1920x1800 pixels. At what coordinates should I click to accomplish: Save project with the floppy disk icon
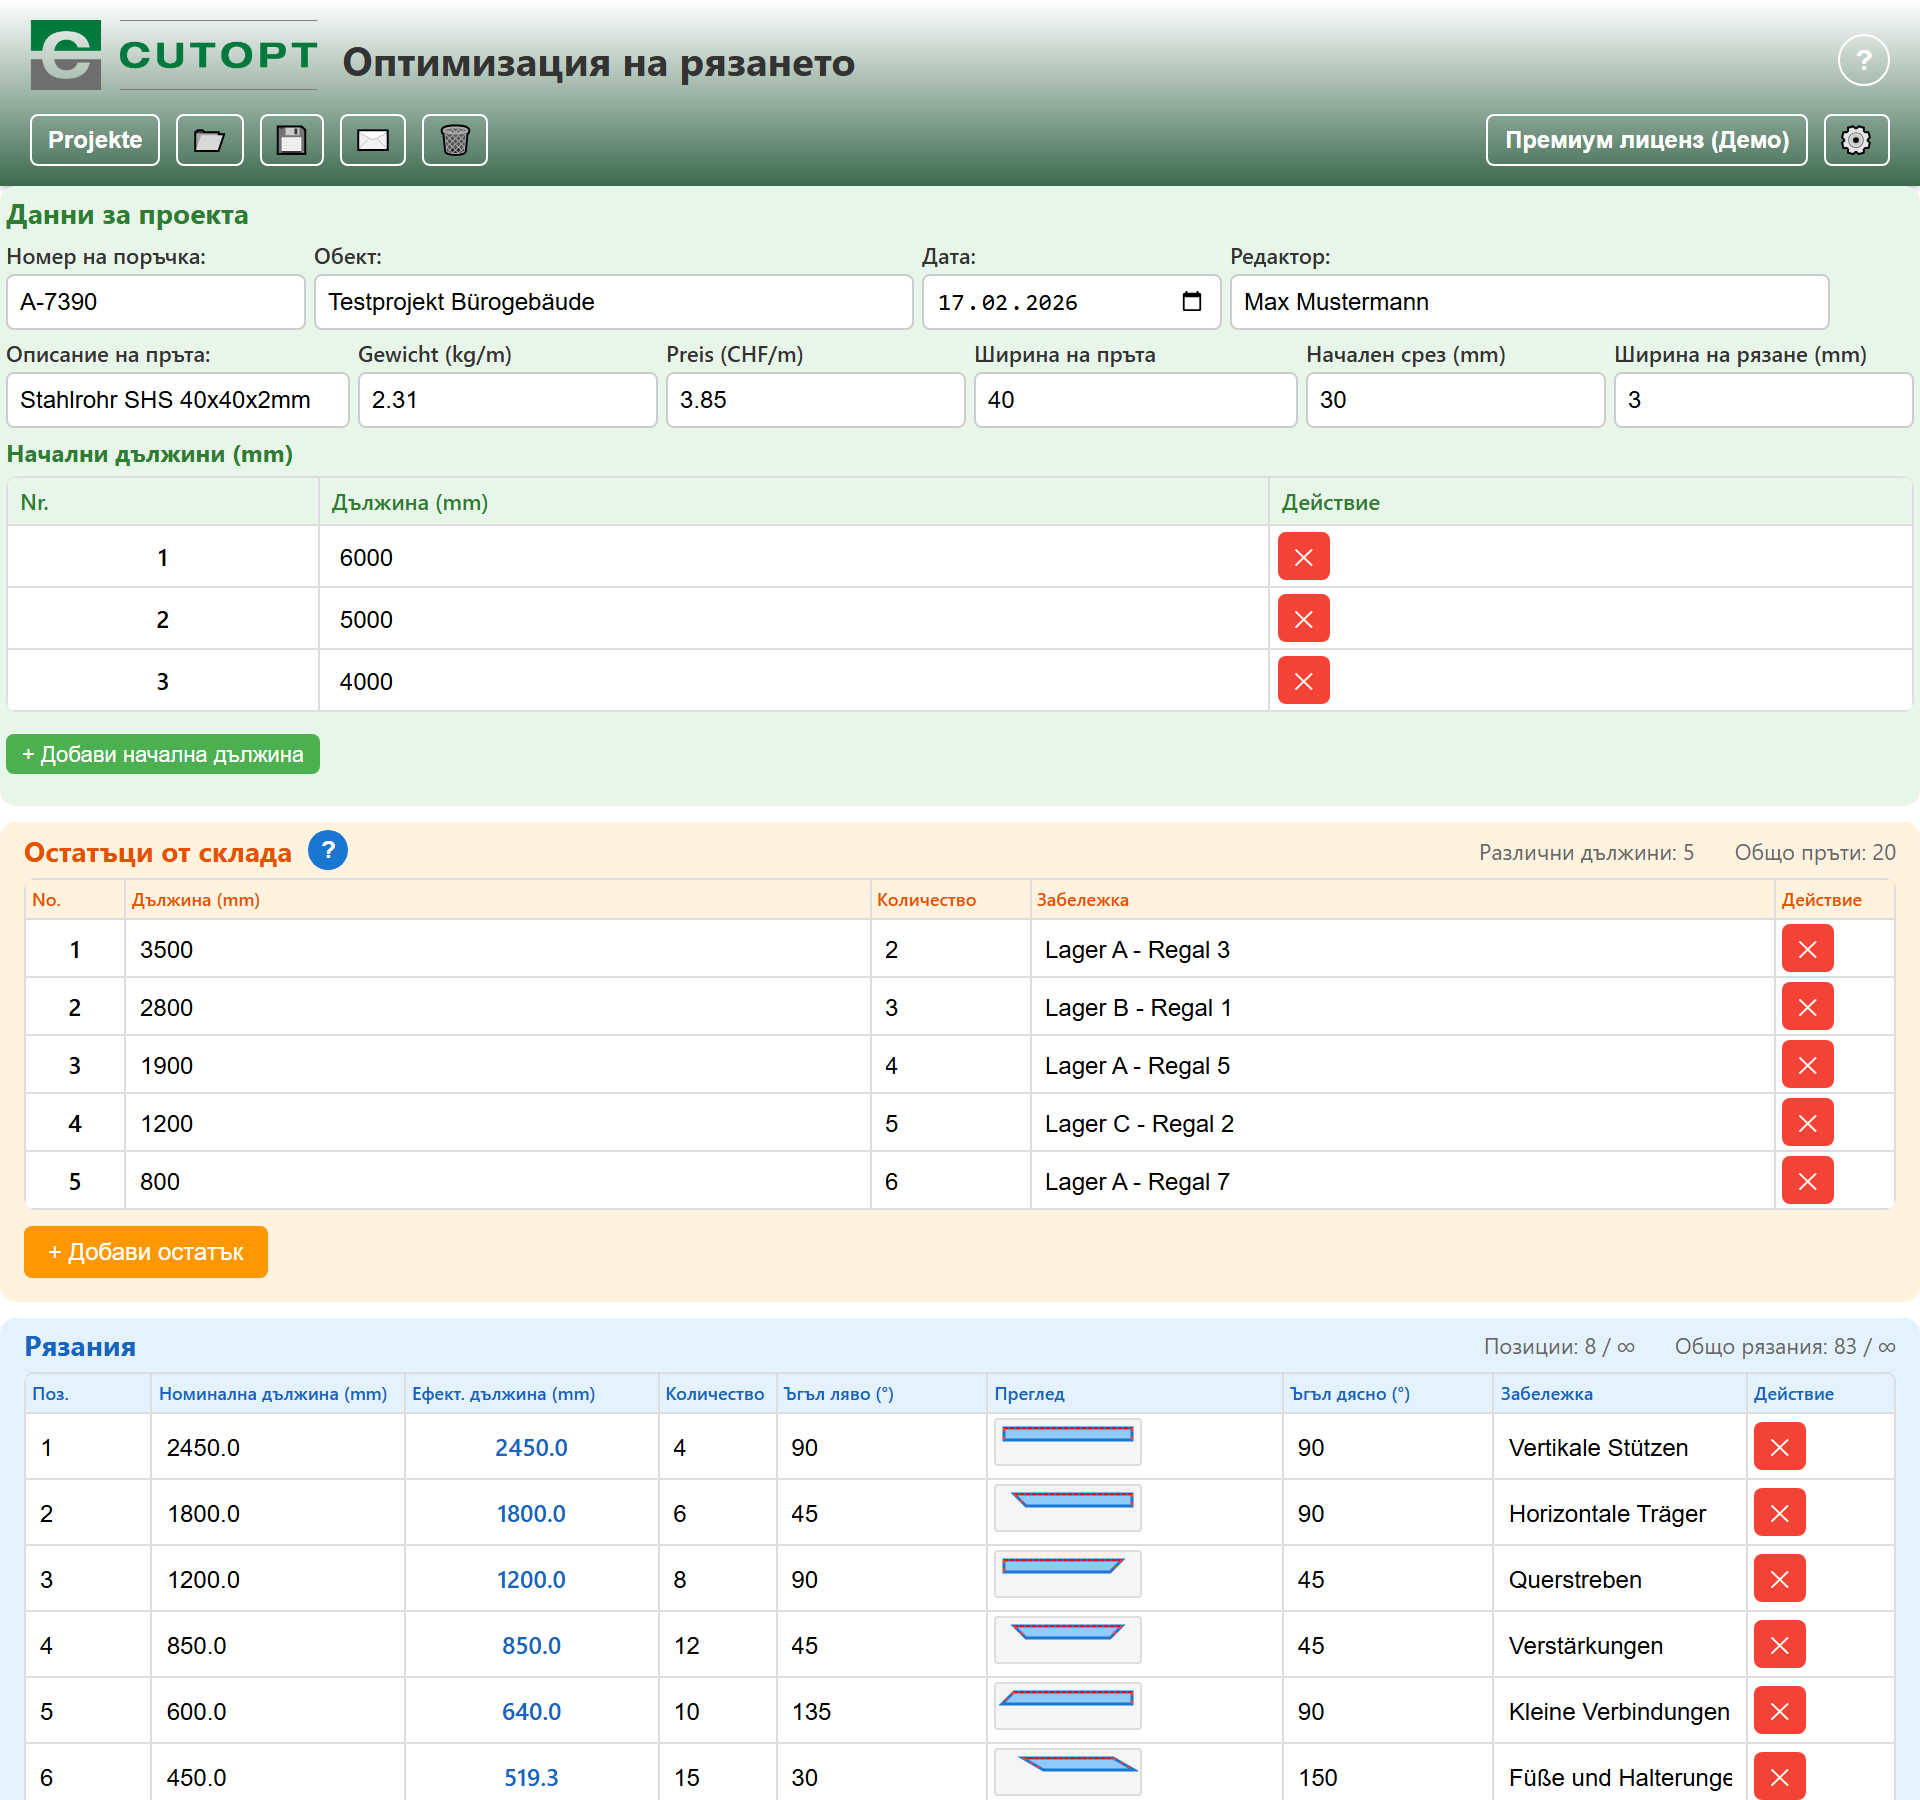coord(292,140)
